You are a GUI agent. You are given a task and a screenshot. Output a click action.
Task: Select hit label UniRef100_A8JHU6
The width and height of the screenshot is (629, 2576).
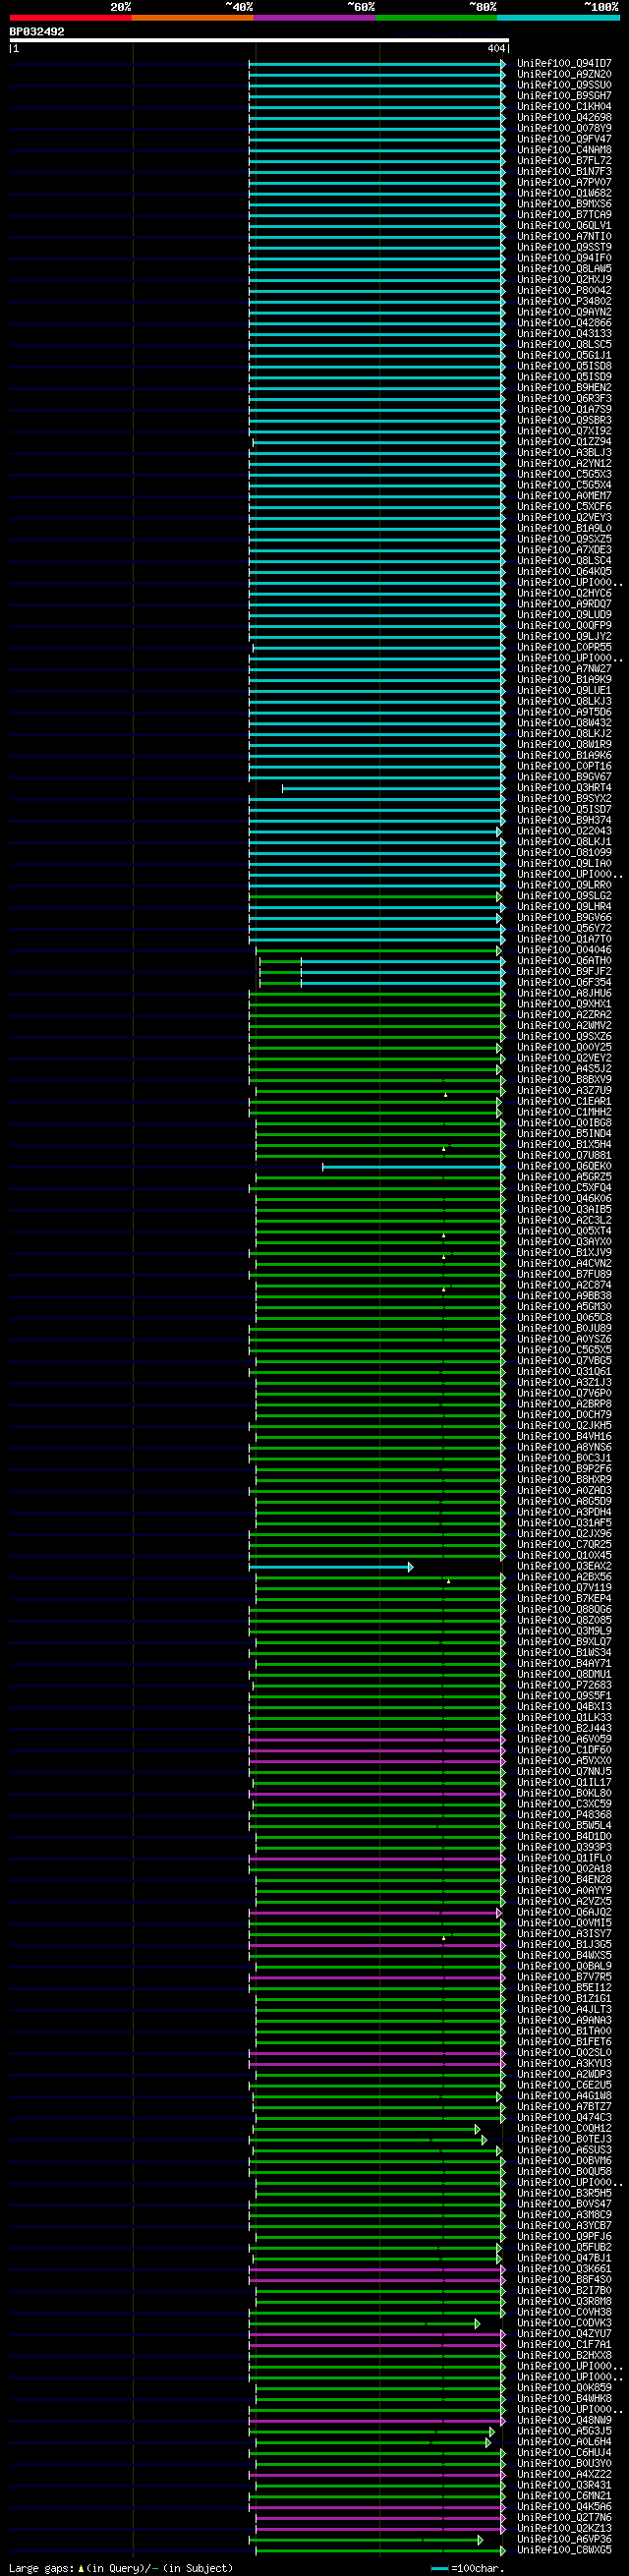(x=564, y=994)
